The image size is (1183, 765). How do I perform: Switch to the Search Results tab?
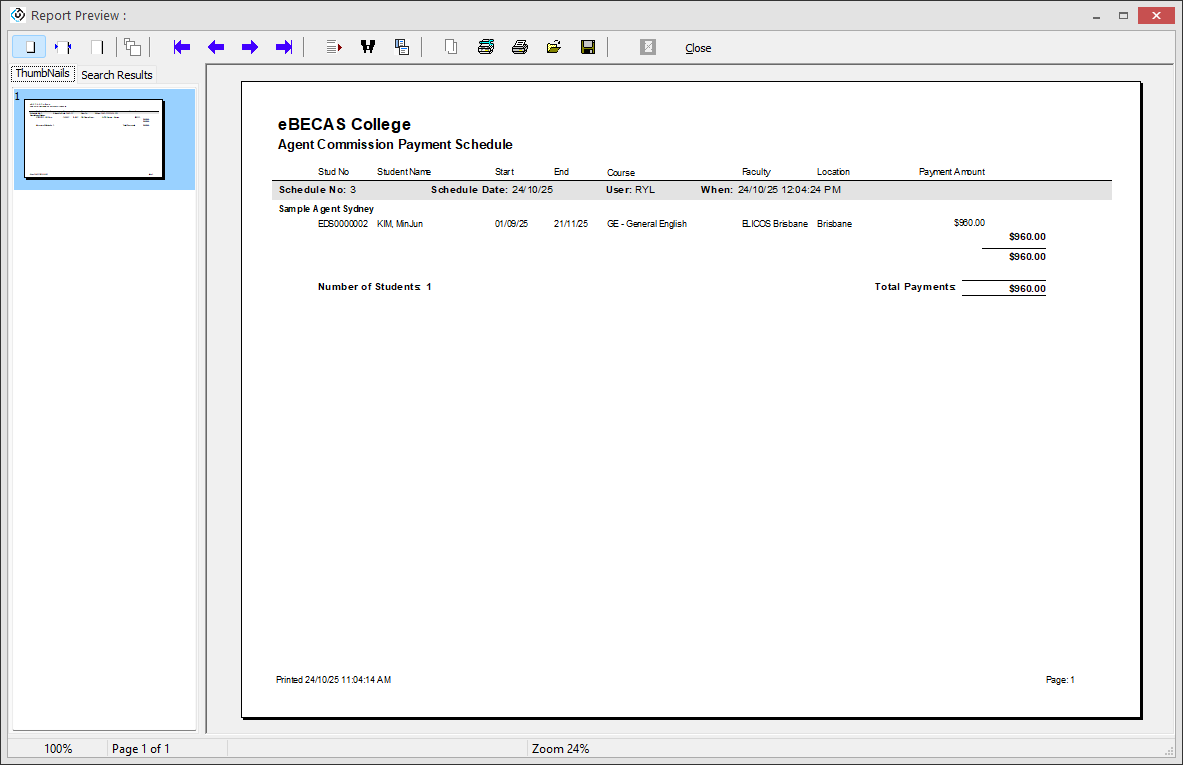click(117, 75)
